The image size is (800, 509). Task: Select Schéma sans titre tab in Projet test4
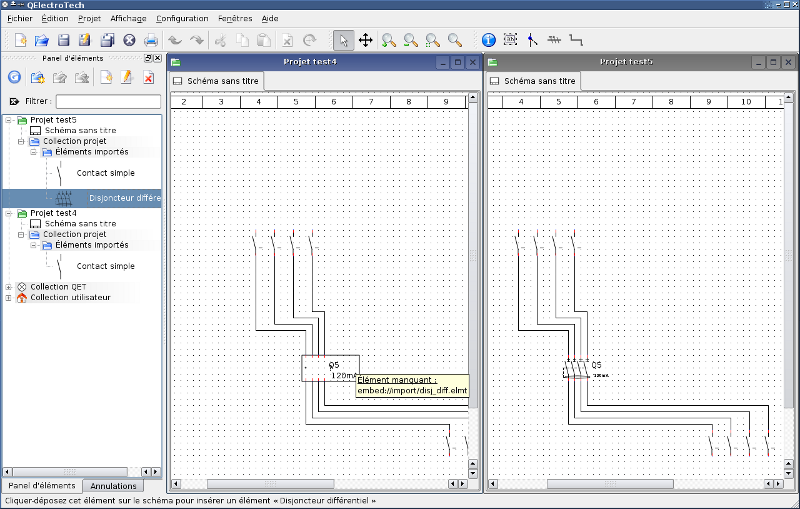216,81
